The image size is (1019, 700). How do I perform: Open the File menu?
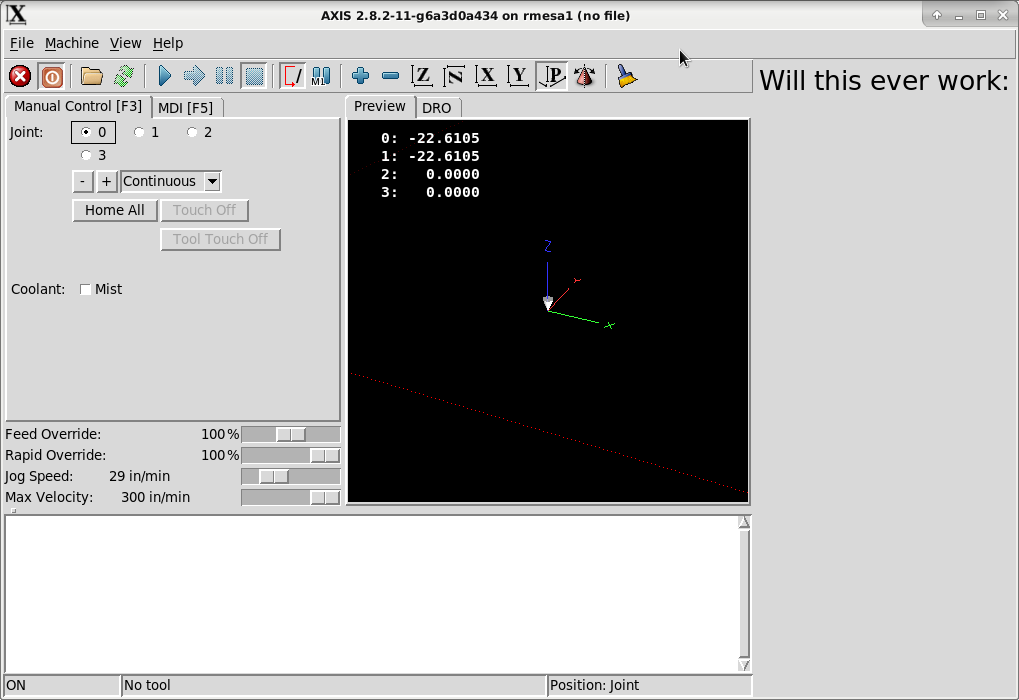click(x=21, y=44)
